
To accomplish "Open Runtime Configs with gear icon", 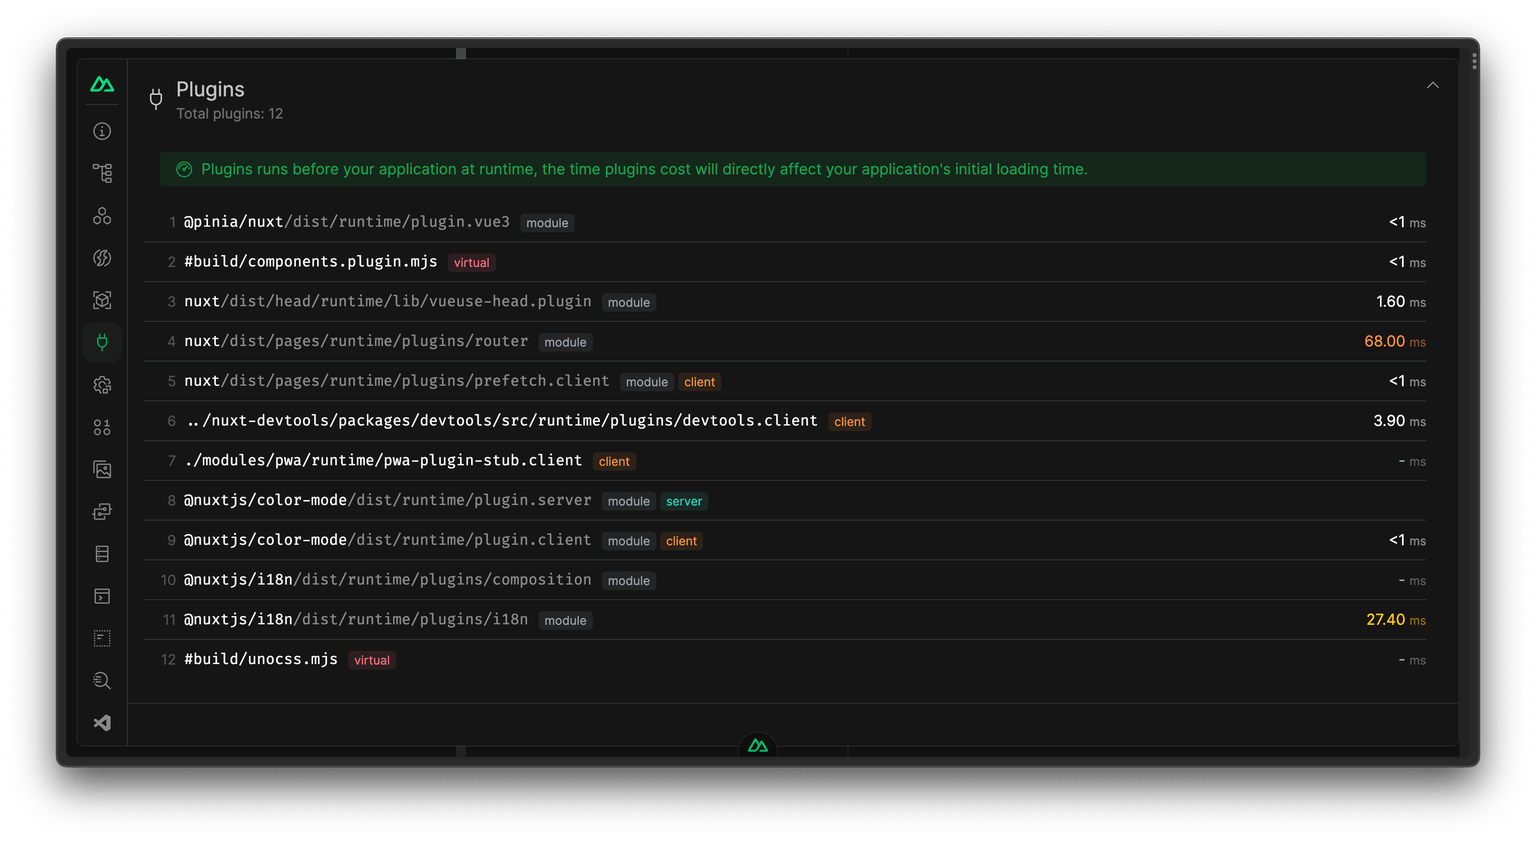I will [x=101, y=384].
